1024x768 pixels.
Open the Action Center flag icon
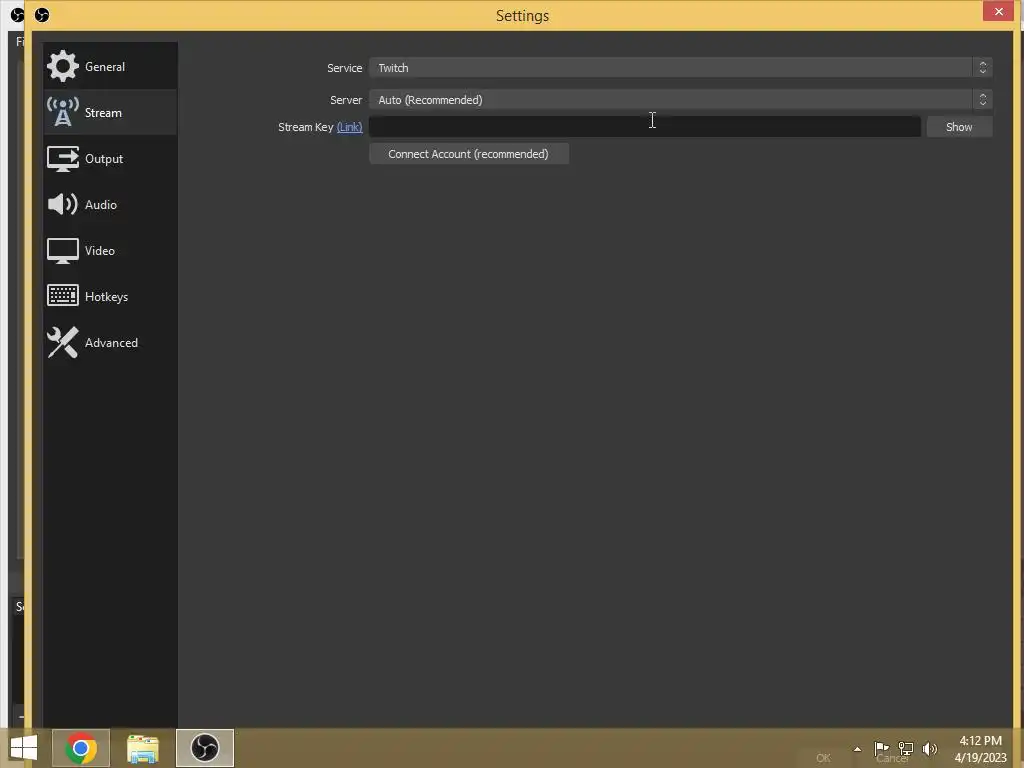pos(882,749)
